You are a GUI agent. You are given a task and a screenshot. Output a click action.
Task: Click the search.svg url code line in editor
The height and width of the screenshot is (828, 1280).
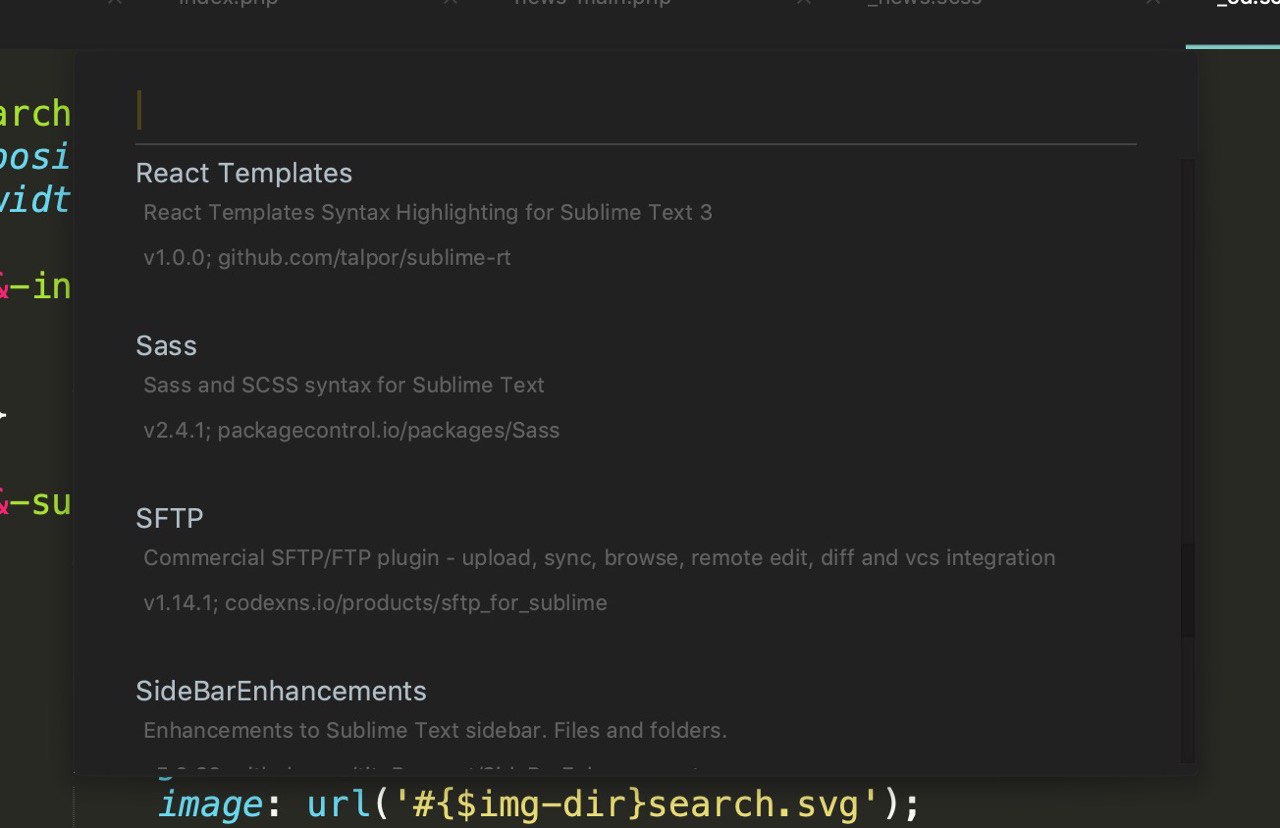click(x=539, y=804)
